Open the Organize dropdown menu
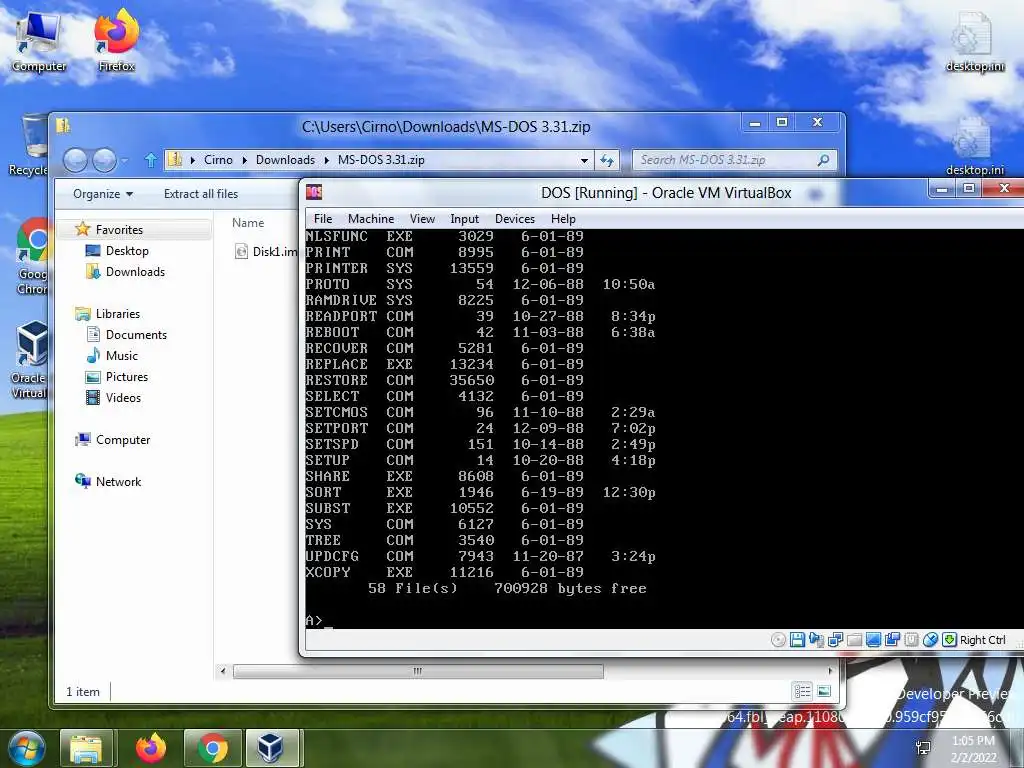The image size is (1024, 768). click(103, 194)
